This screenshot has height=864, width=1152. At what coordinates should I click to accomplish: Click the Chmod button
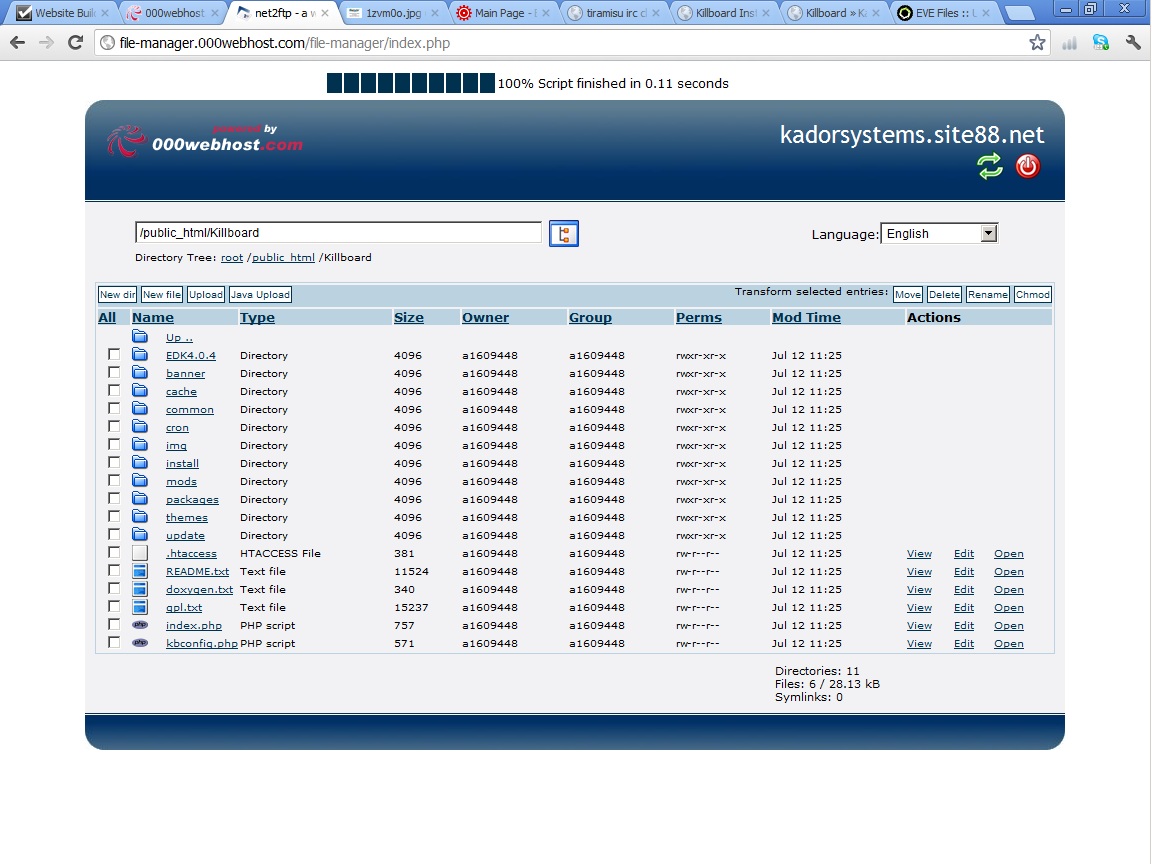pyautogui.click(x=1032, y=295)
